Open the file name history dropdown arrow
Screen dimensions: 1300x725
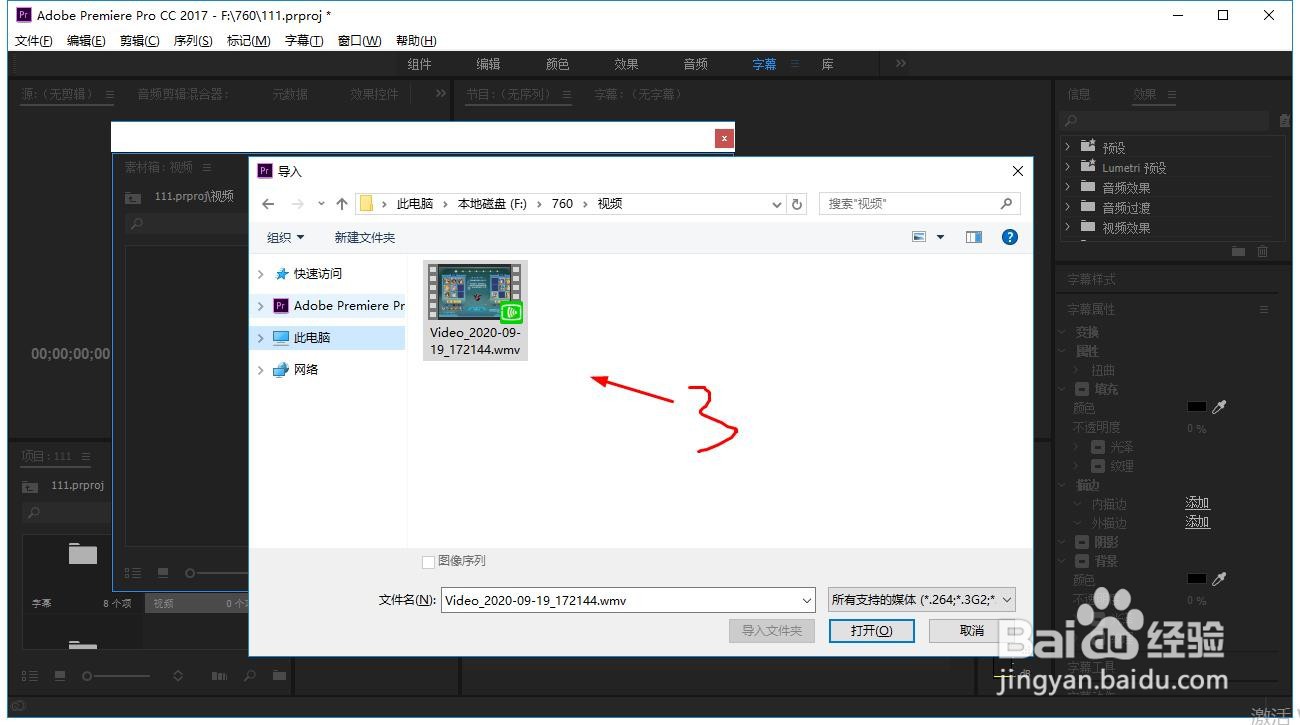[x=807, y=601]
